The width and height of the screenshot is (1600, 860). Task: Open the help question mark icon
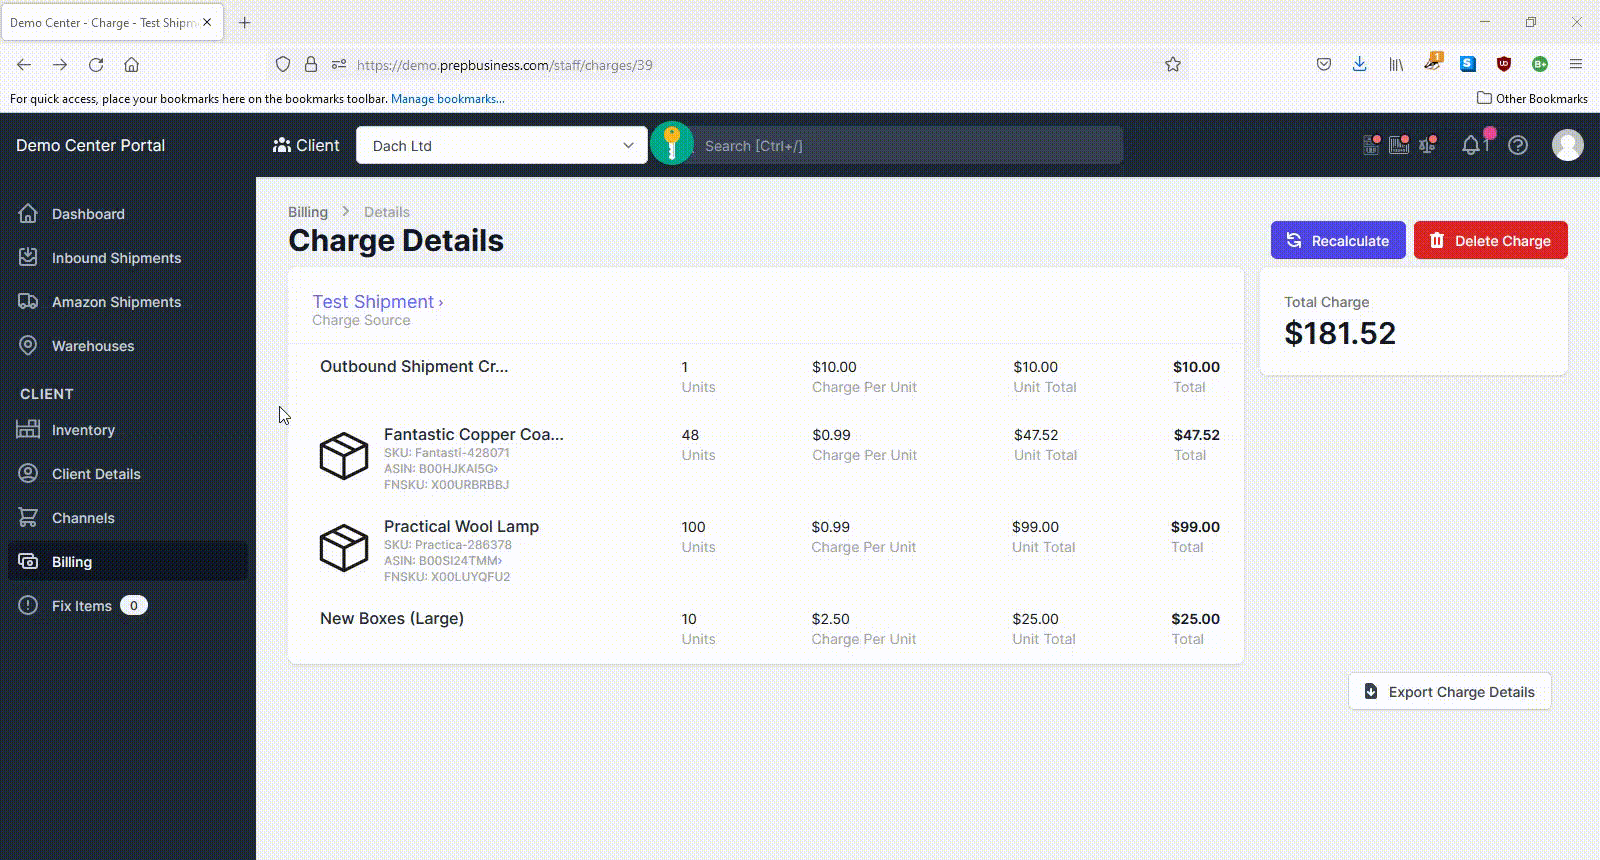click(x=1518, y=145)
